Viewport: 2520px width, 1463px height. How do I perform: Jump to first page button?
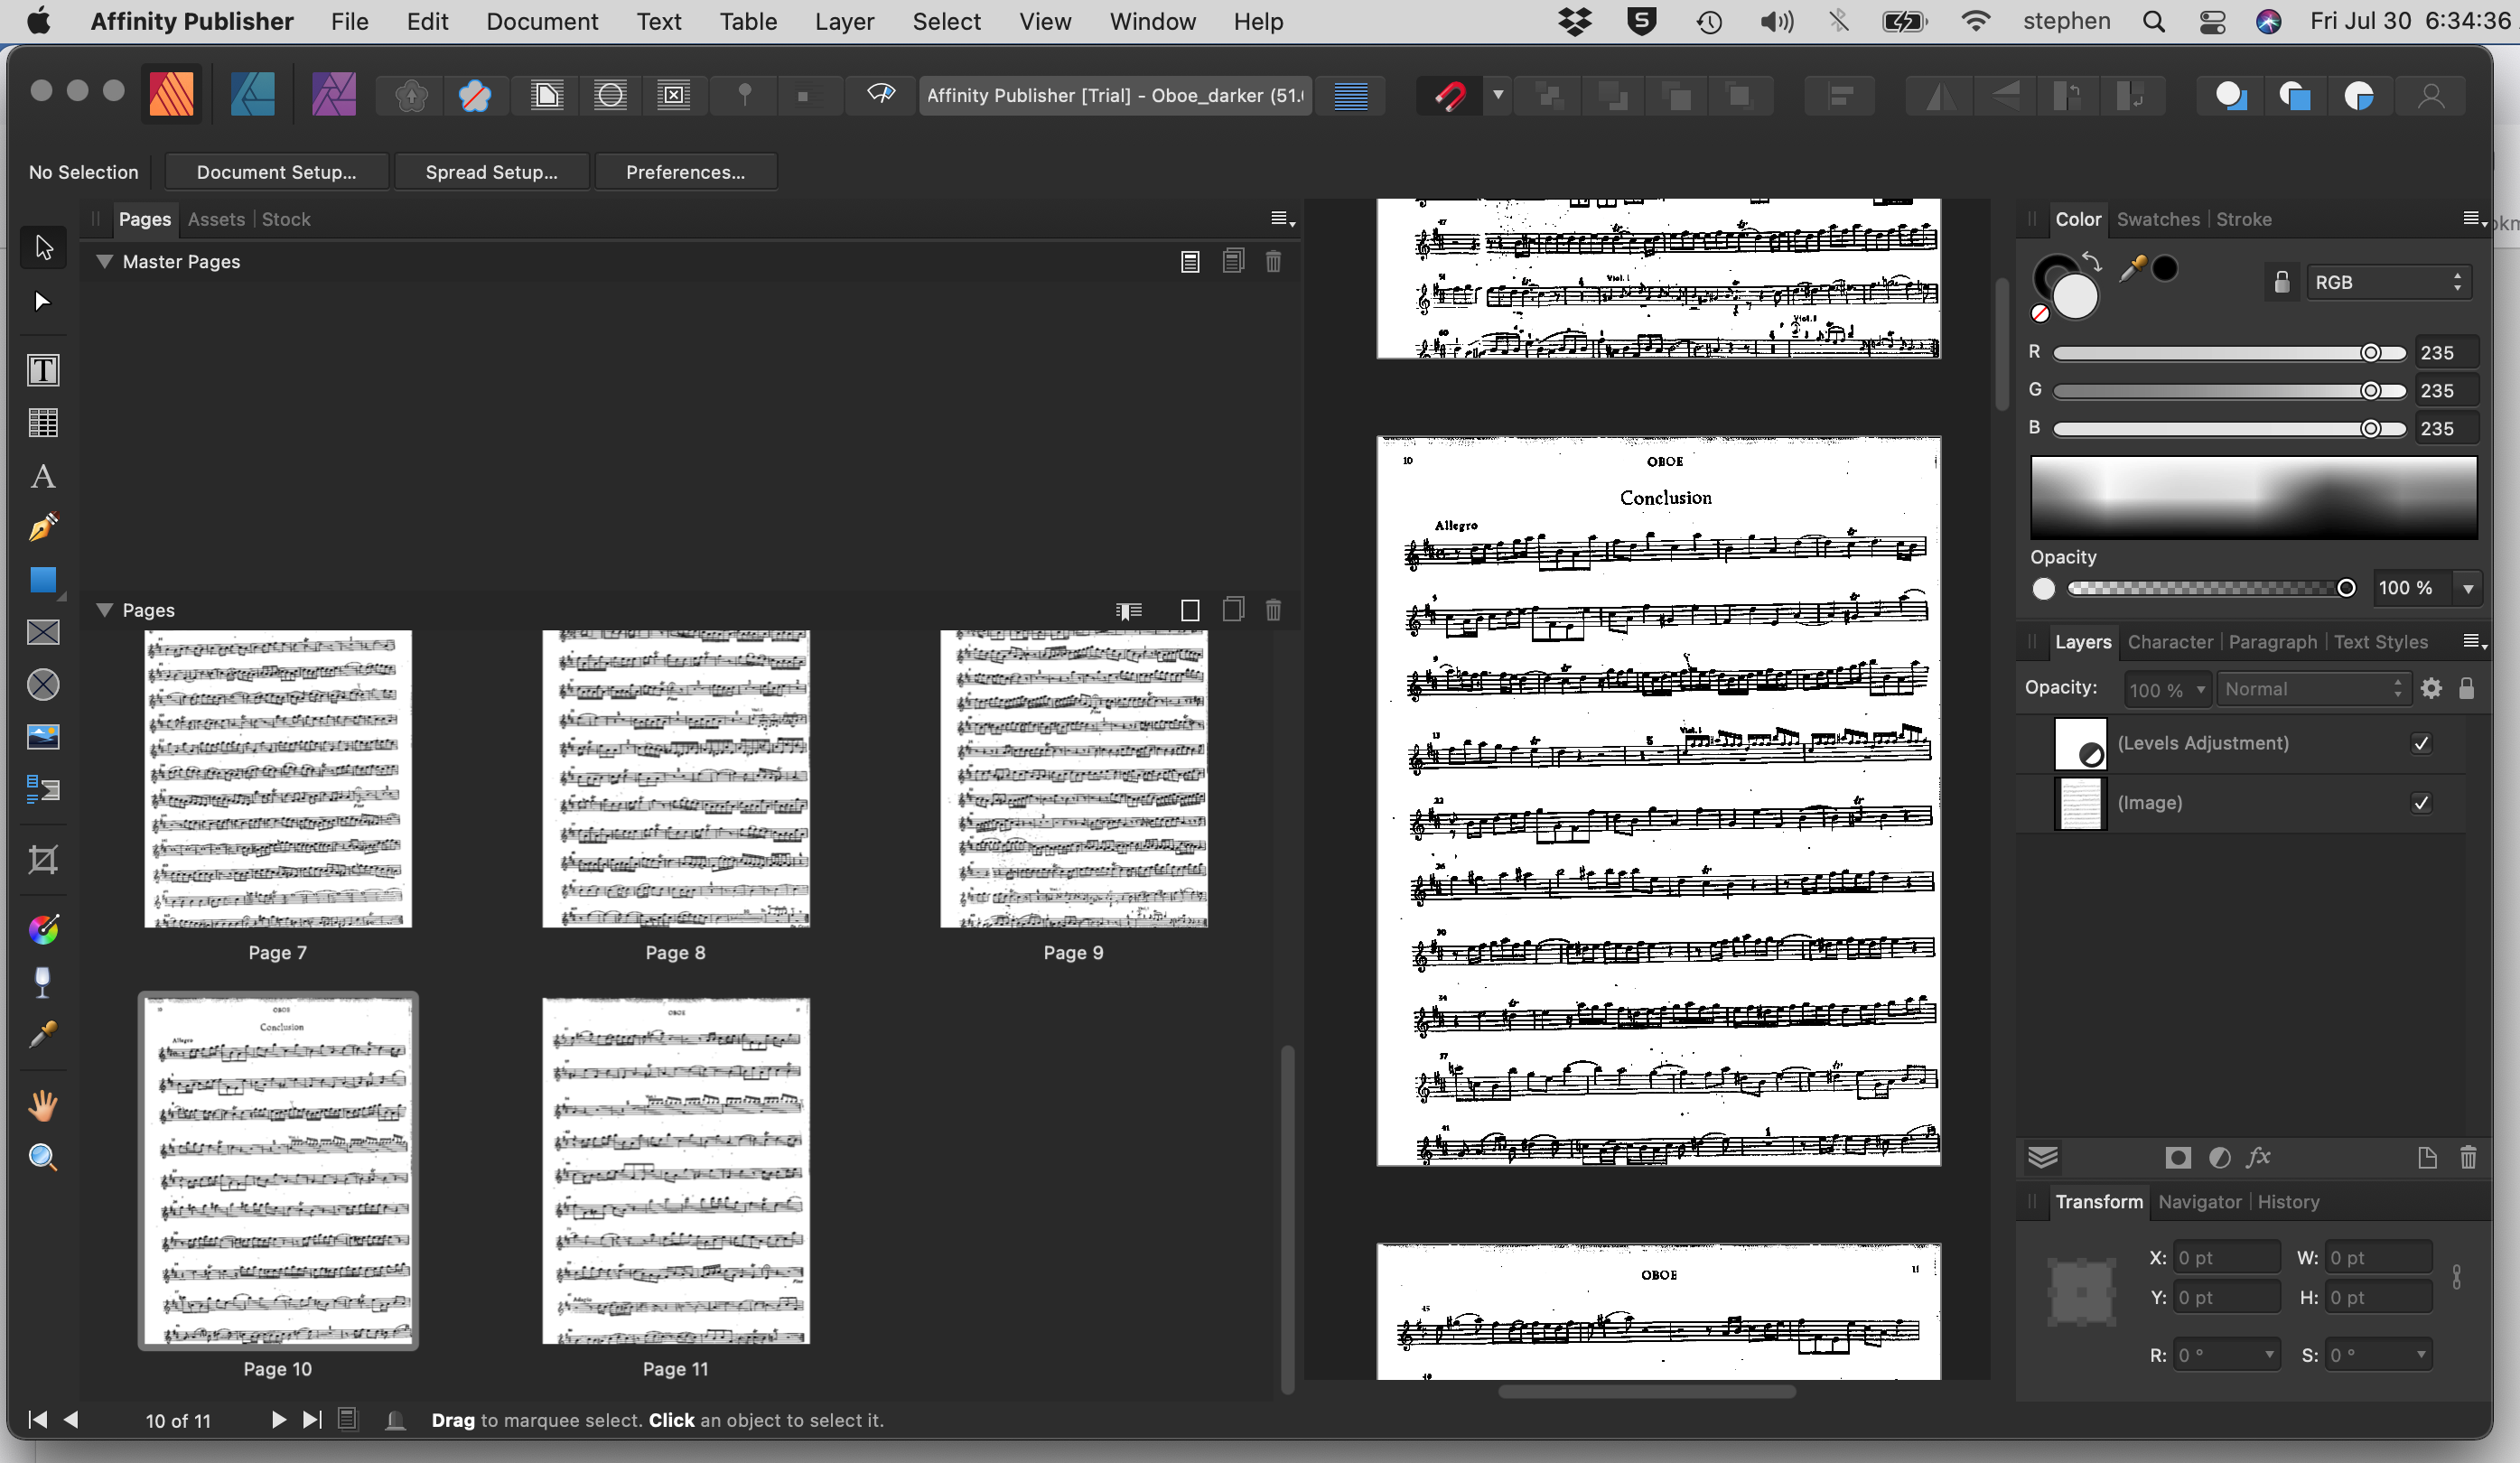(37, 1419)
